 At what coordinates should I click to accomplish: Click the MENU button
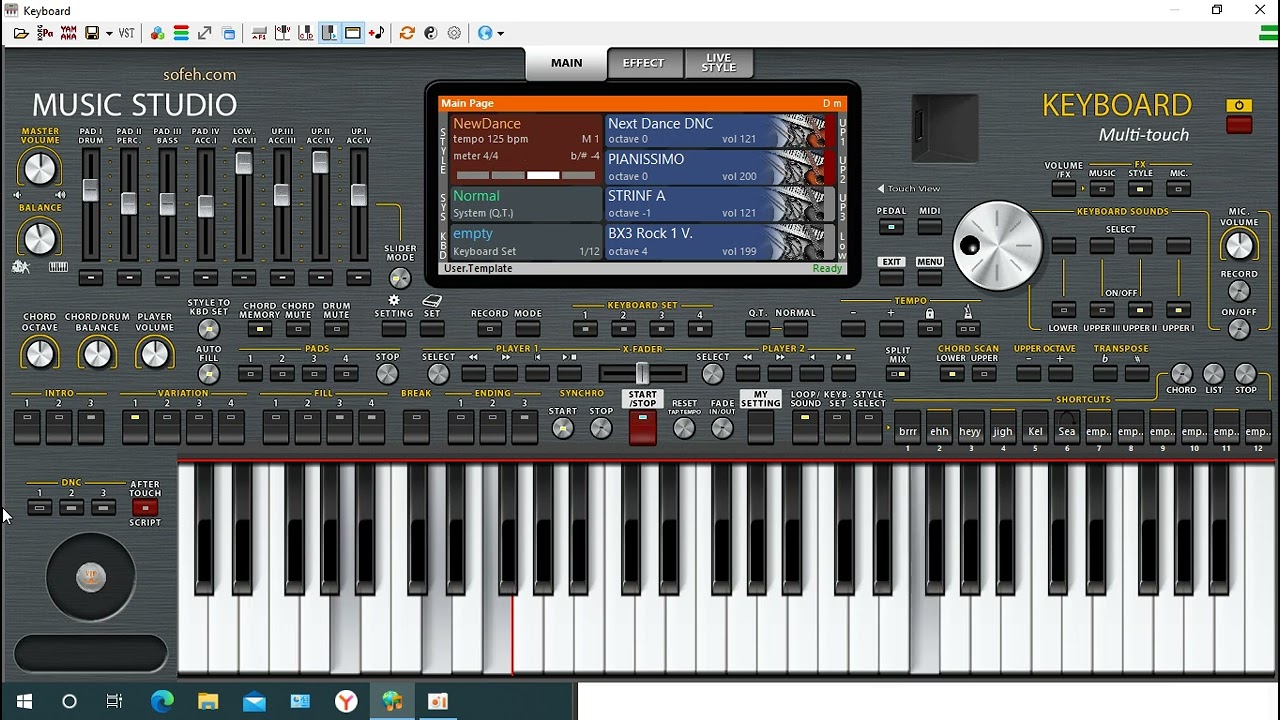tap(930, 277)
